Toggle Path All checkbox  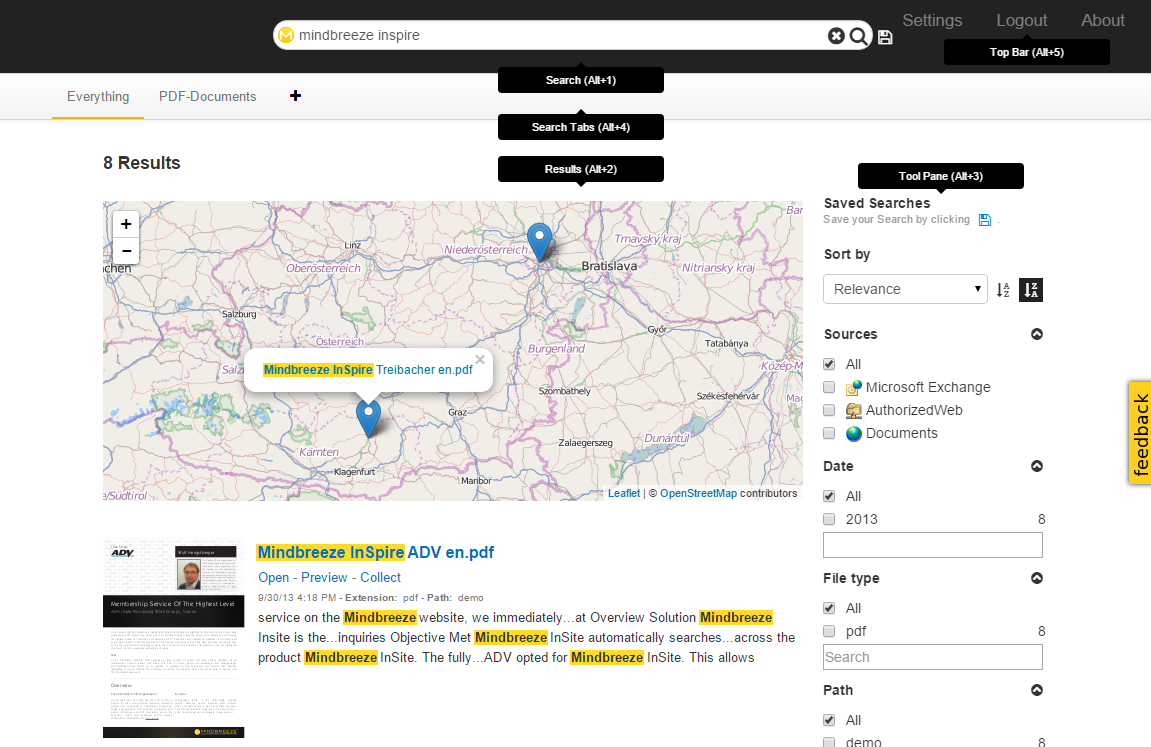pyautogui.click(x=829, y=720)
